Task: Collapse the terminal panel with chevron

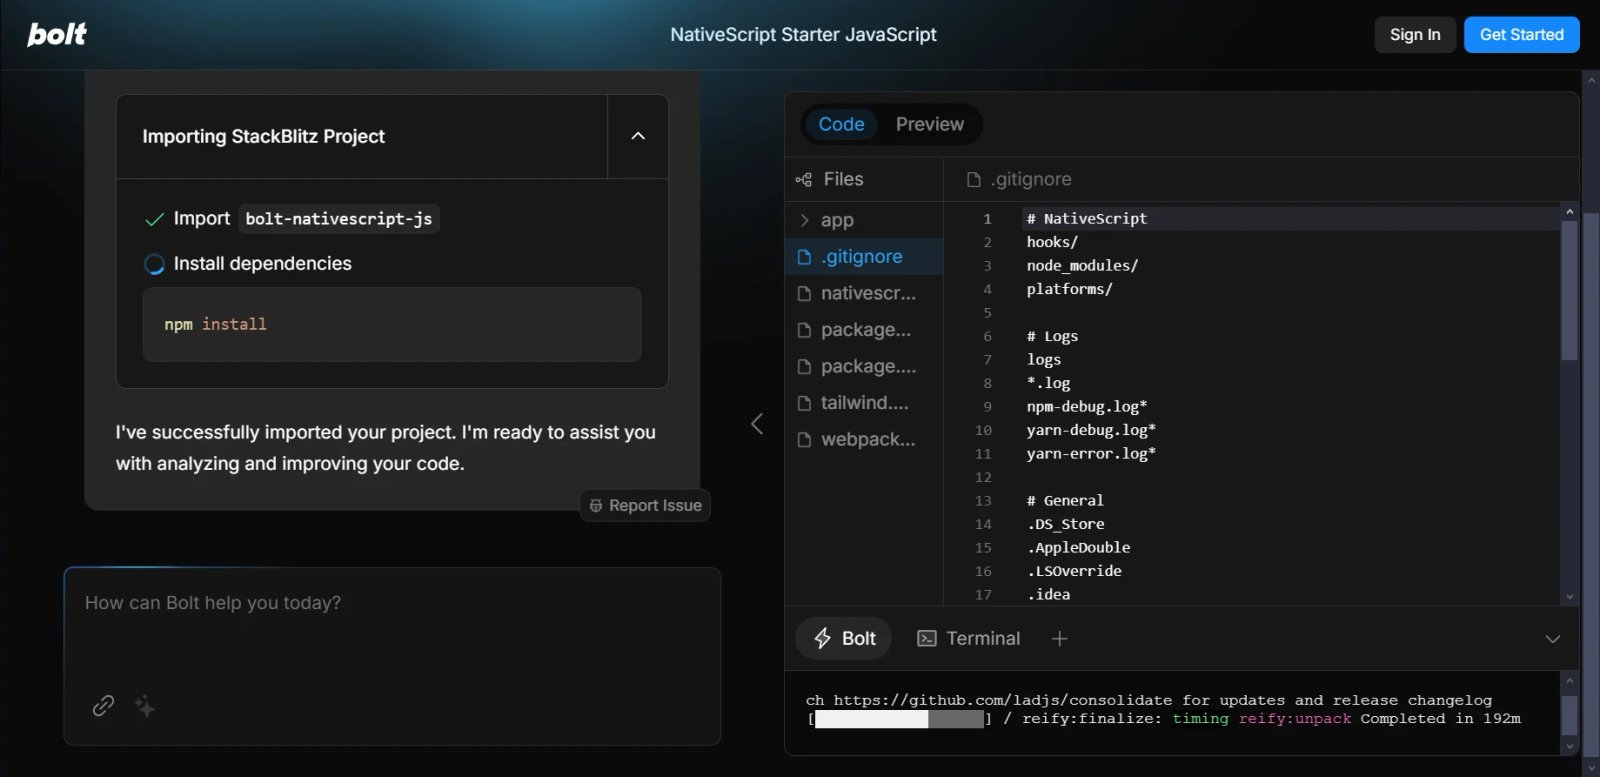Action: tap(1553, 639)
